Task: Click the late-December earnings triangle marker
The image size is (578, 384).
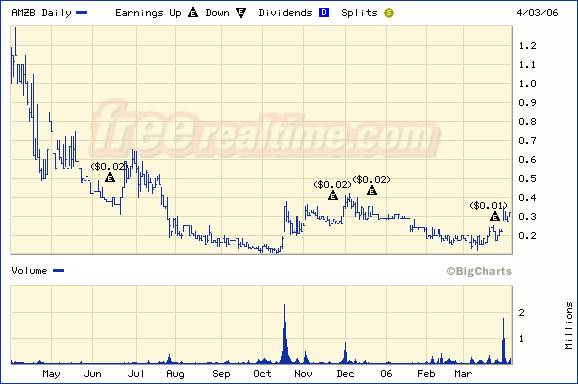Action: coord(372,190)
